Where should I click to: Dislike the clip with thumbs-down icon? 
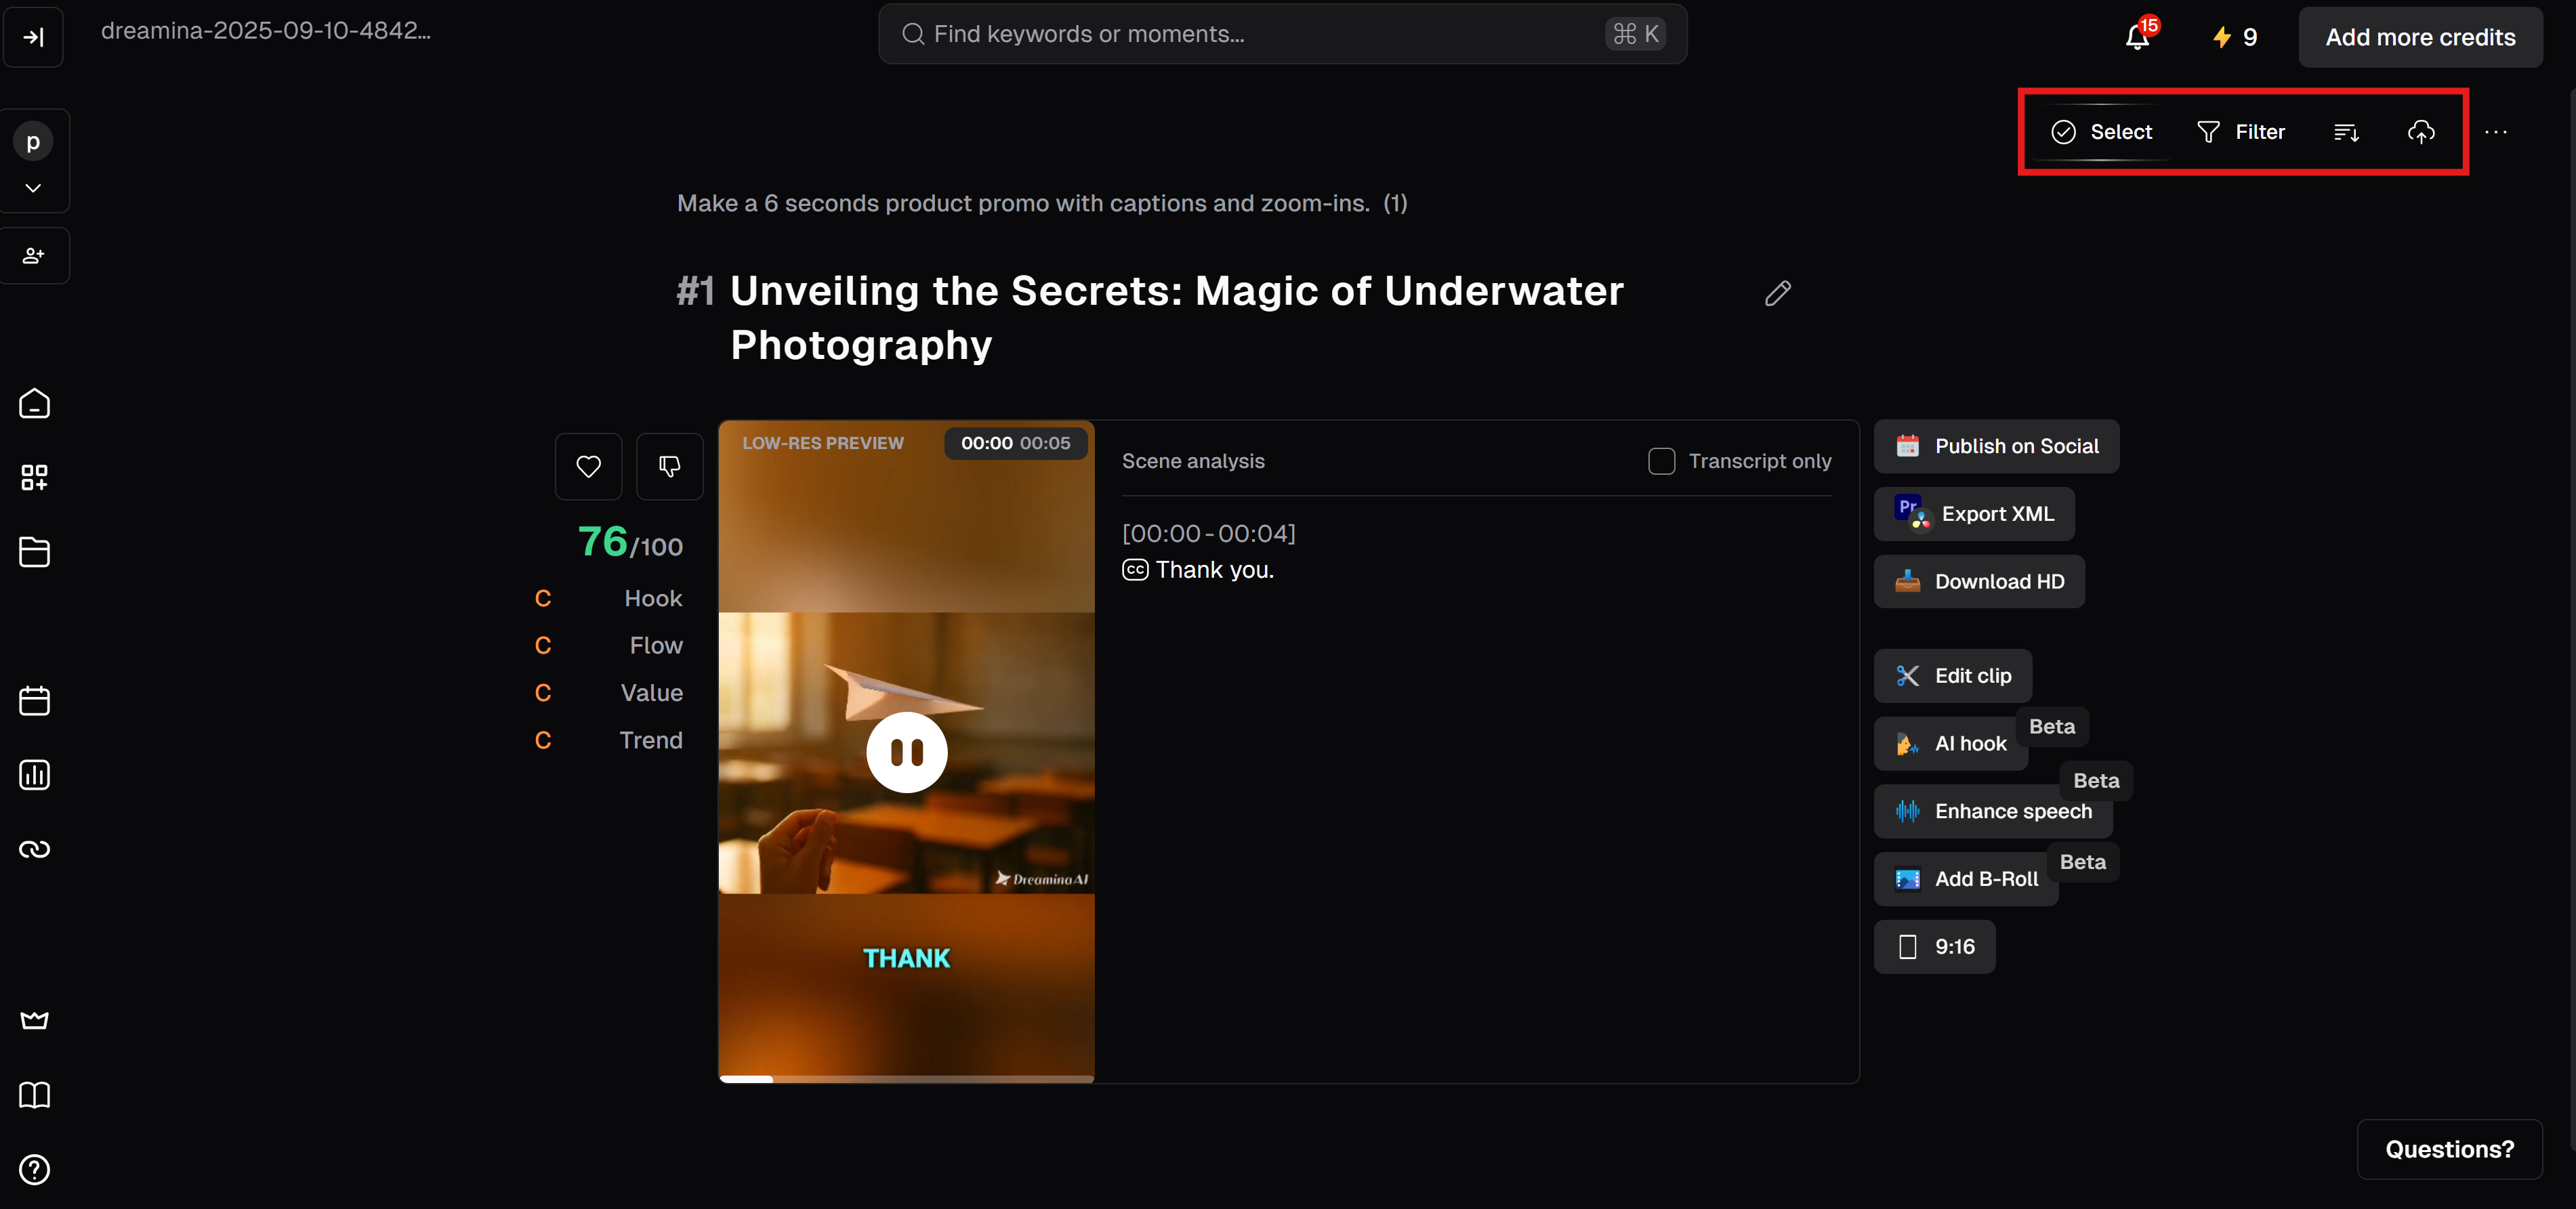669,466
